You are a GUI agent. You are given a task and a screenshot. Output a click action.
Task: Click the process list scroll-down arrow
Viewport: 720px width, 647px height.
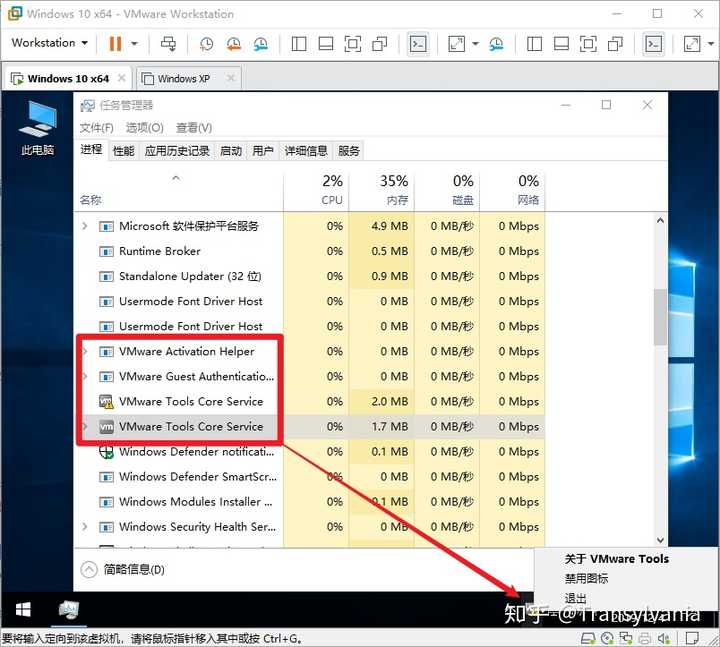point(660,540)
